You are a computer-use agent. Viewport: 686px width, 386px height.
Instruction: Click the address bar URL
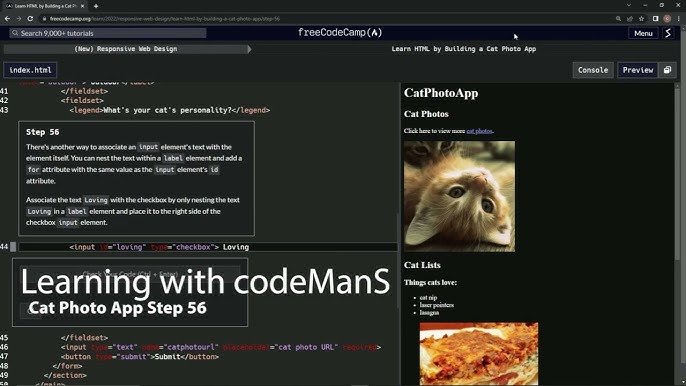coord(164,19)
